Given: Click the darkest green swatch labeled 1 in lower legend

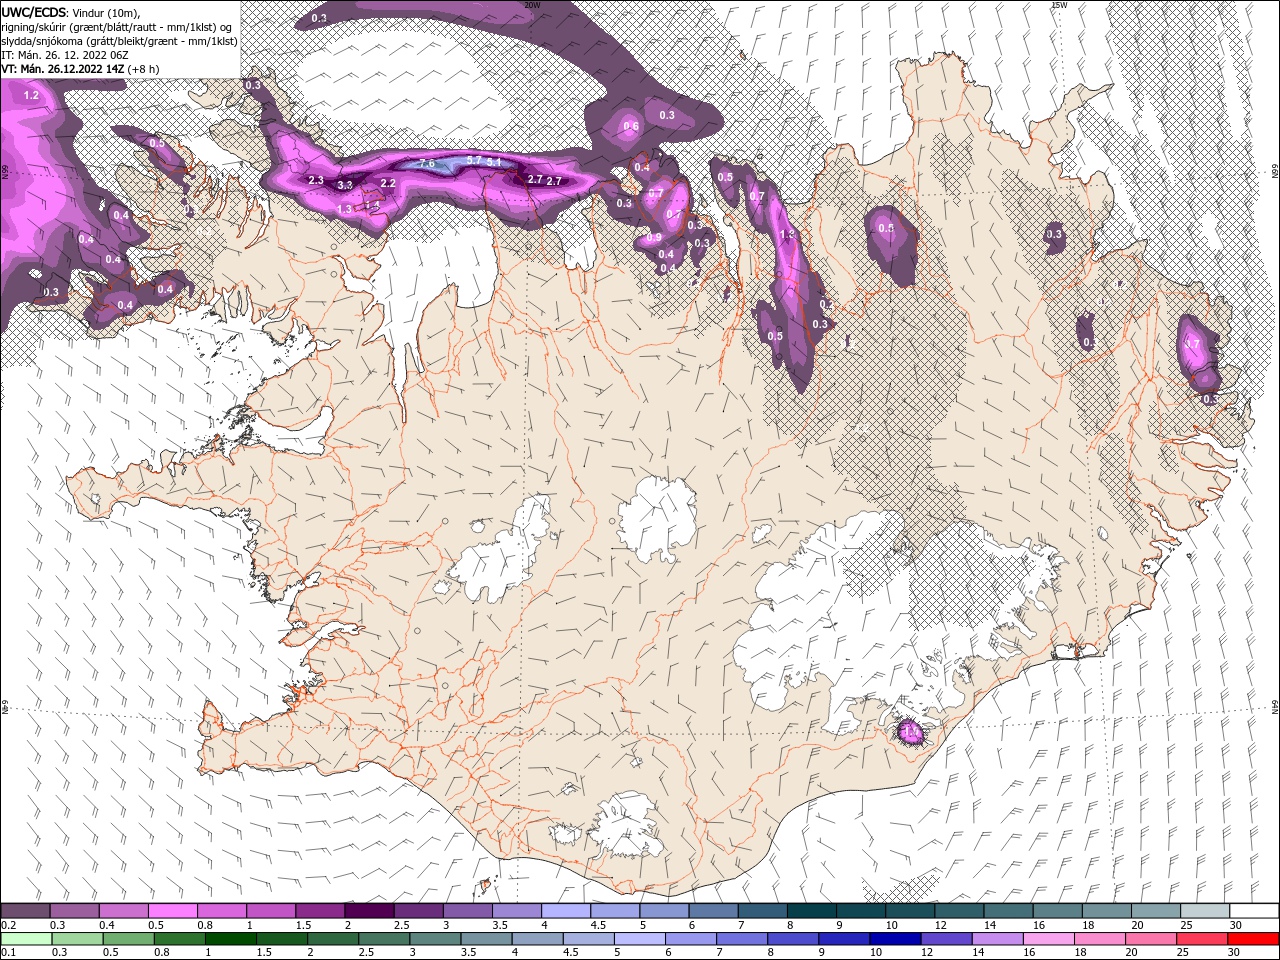Looking at the screenshot, I should pyautogui.click(x=232, y=939).
